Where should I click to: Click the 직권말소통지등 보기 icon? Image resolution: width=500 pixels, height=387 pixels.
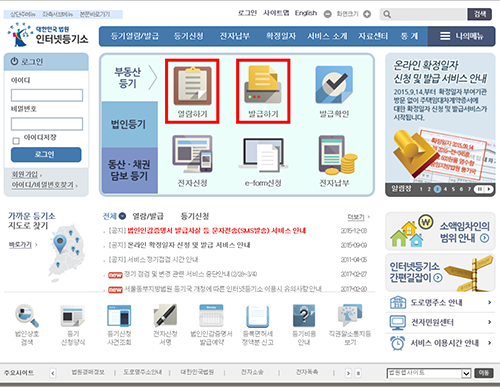pyautogui.click(x=350, y=315)
